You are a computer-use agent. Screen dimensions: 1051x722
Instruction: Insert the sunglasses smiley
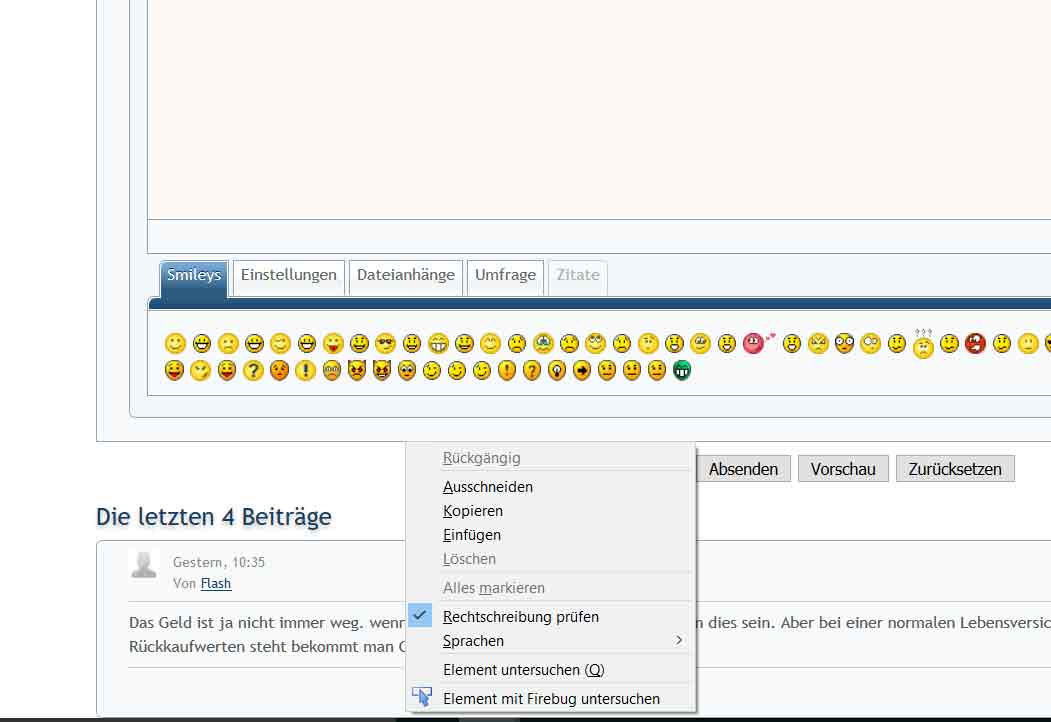(x=385, y=344)
